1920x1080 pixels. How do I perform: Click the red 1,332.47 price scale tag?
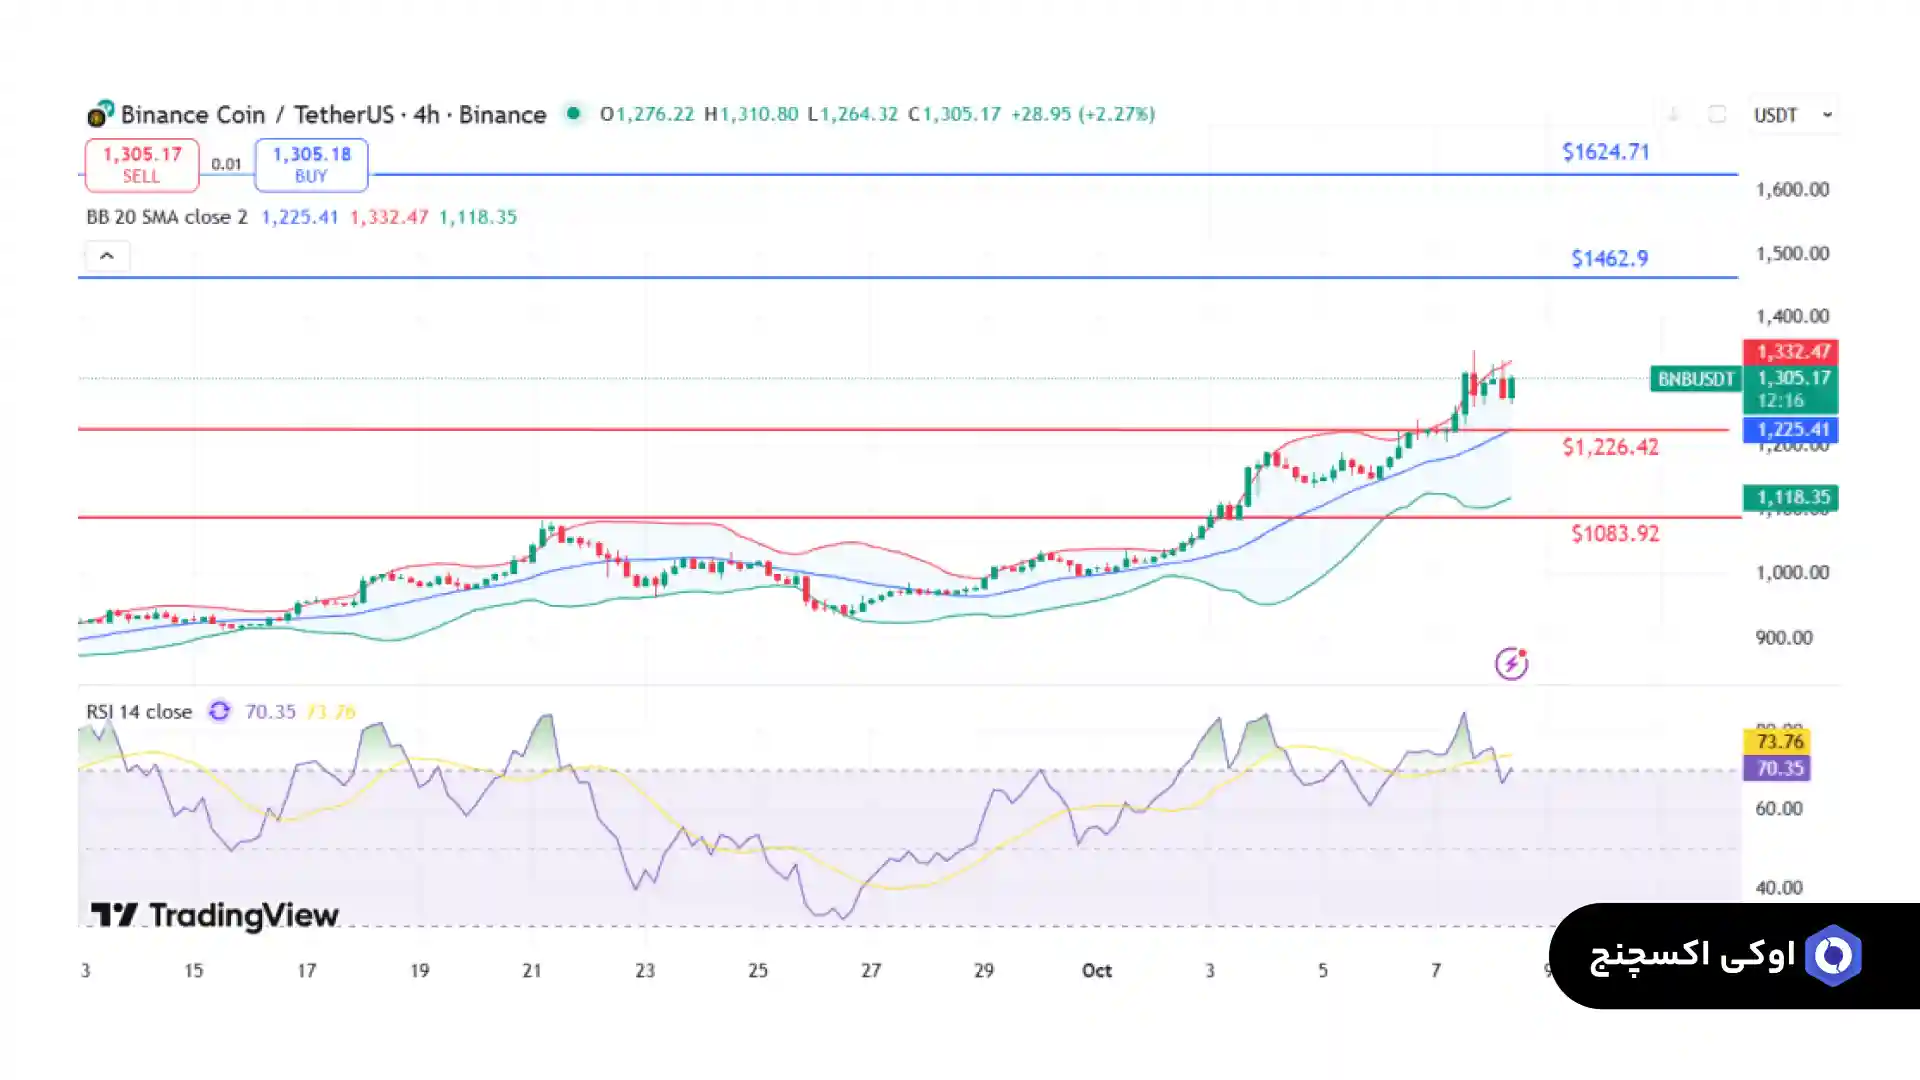pos(1791,352)
